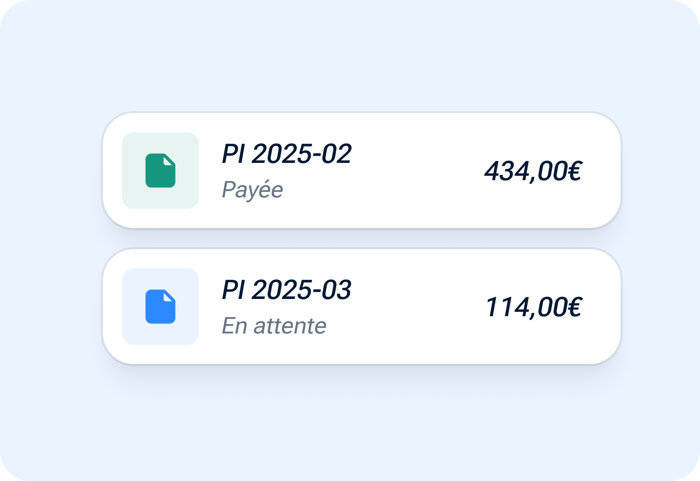
Task: Open the PI 2025-02 title
Action: click(287, 154)
